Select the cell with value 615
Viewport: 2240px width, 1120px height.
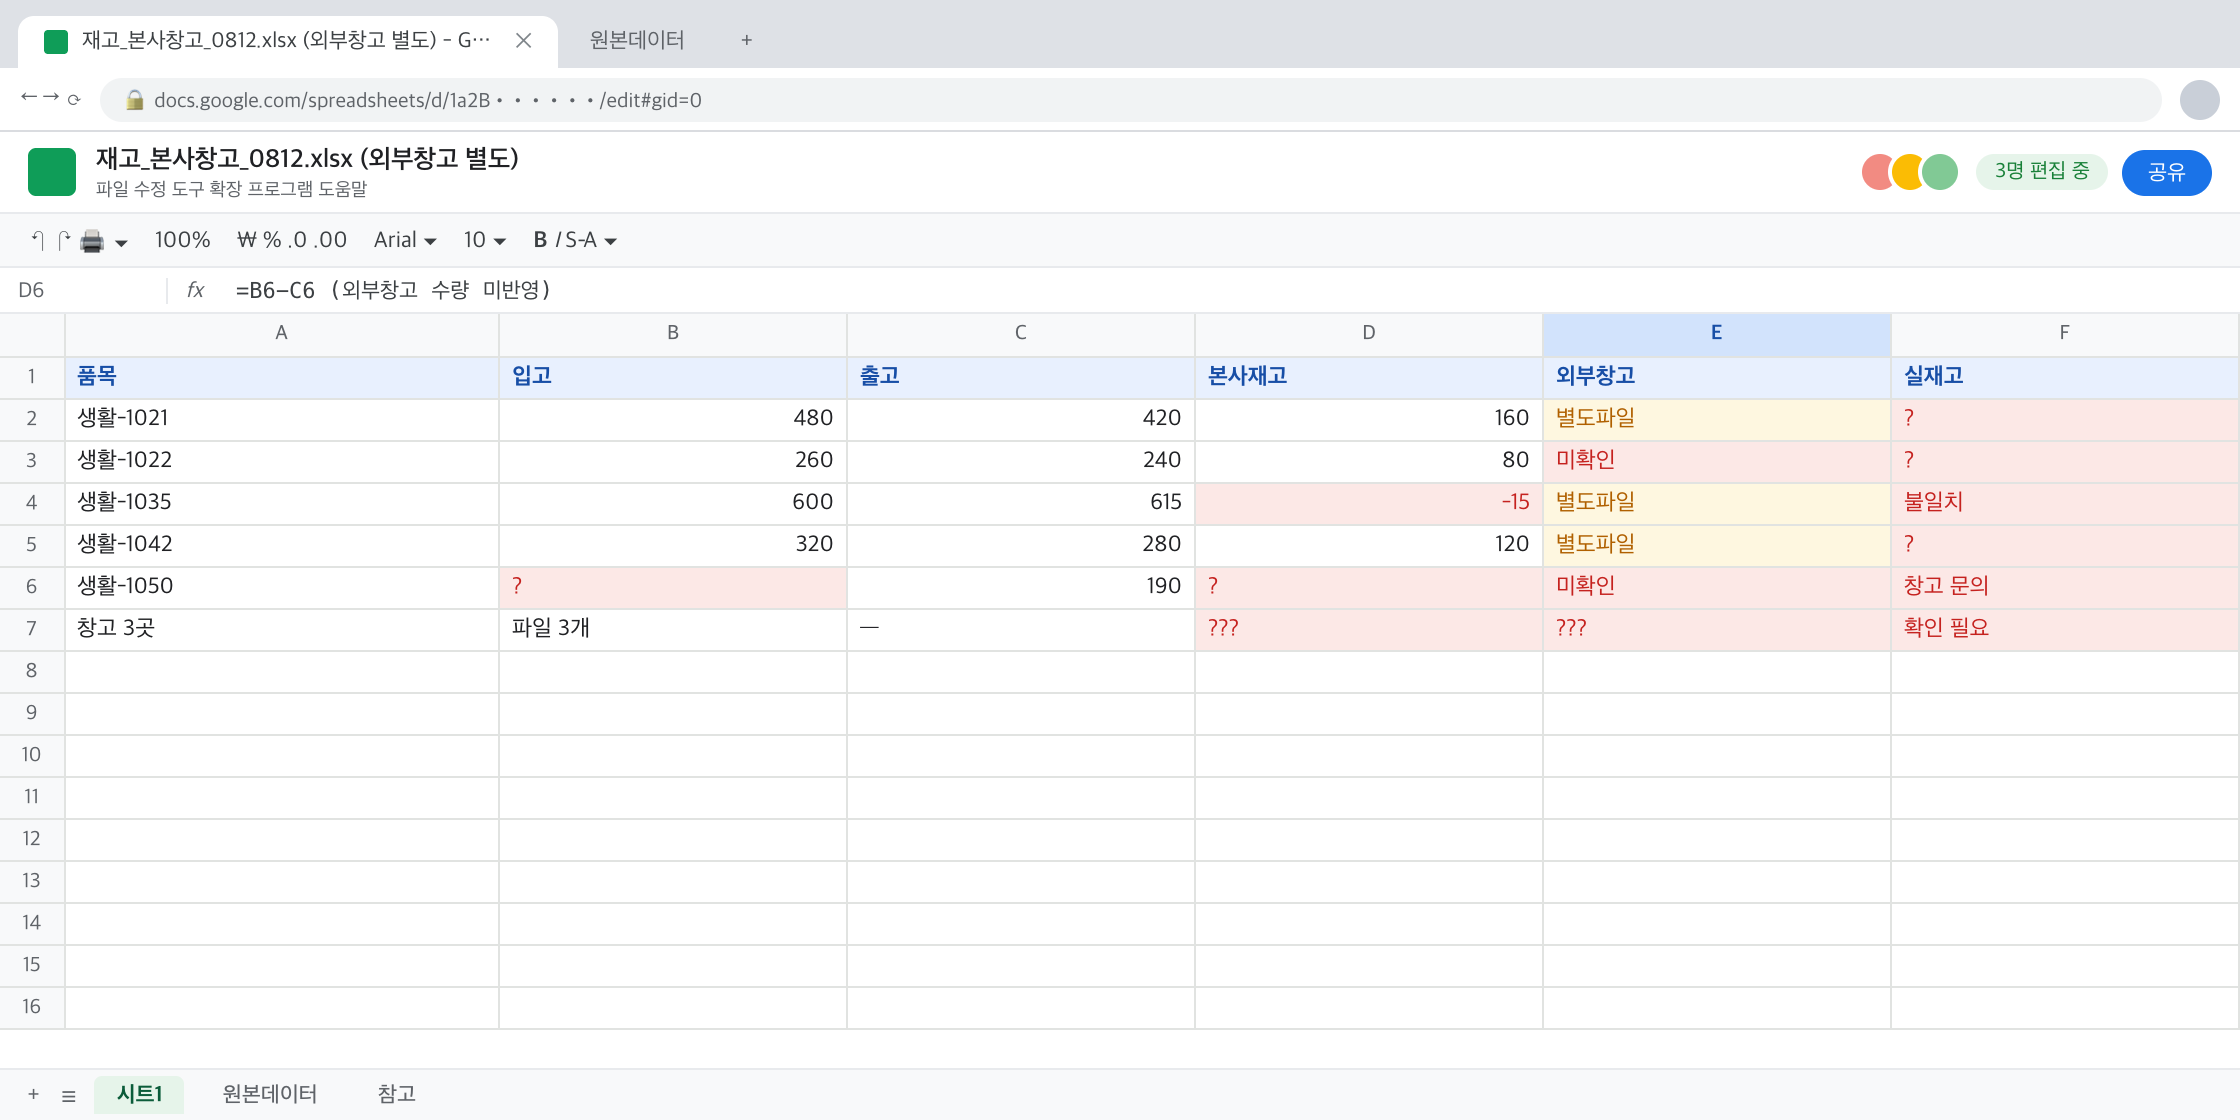pyautogui.click(x=1020, y=502)
